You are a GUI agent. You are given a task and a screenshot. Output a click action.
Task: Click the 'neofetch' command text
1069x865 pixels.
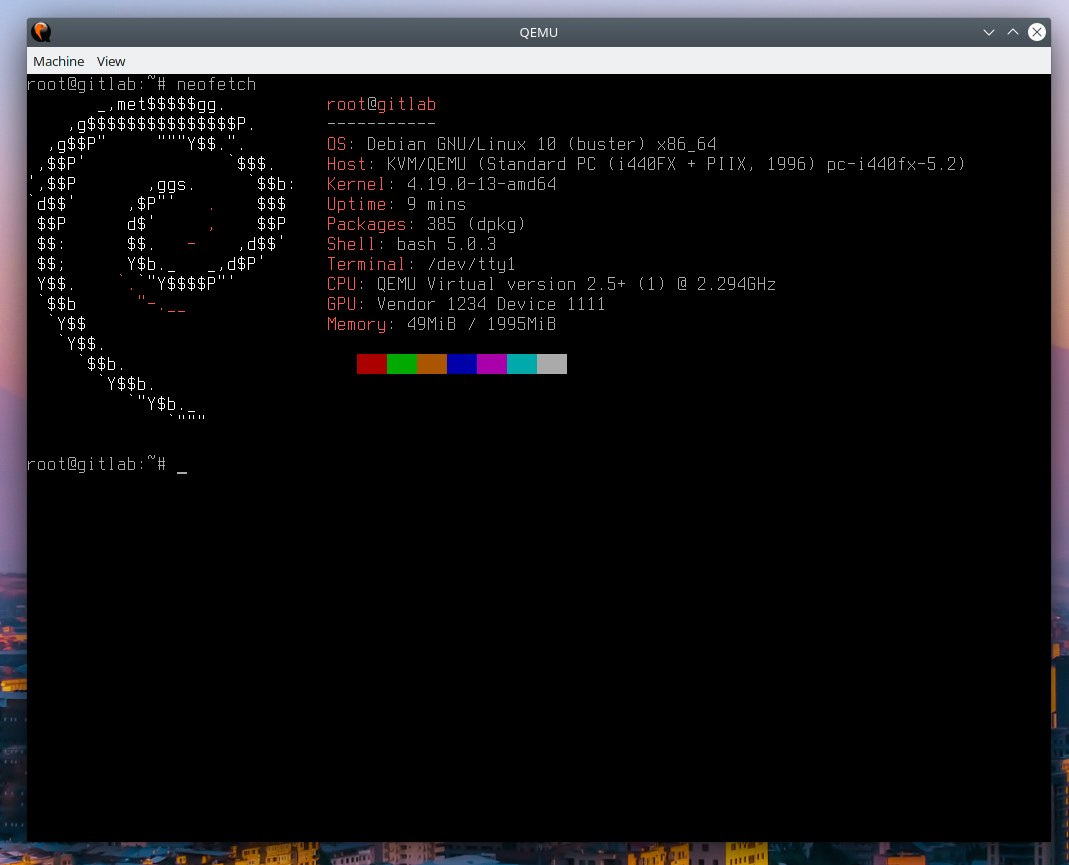216,85
